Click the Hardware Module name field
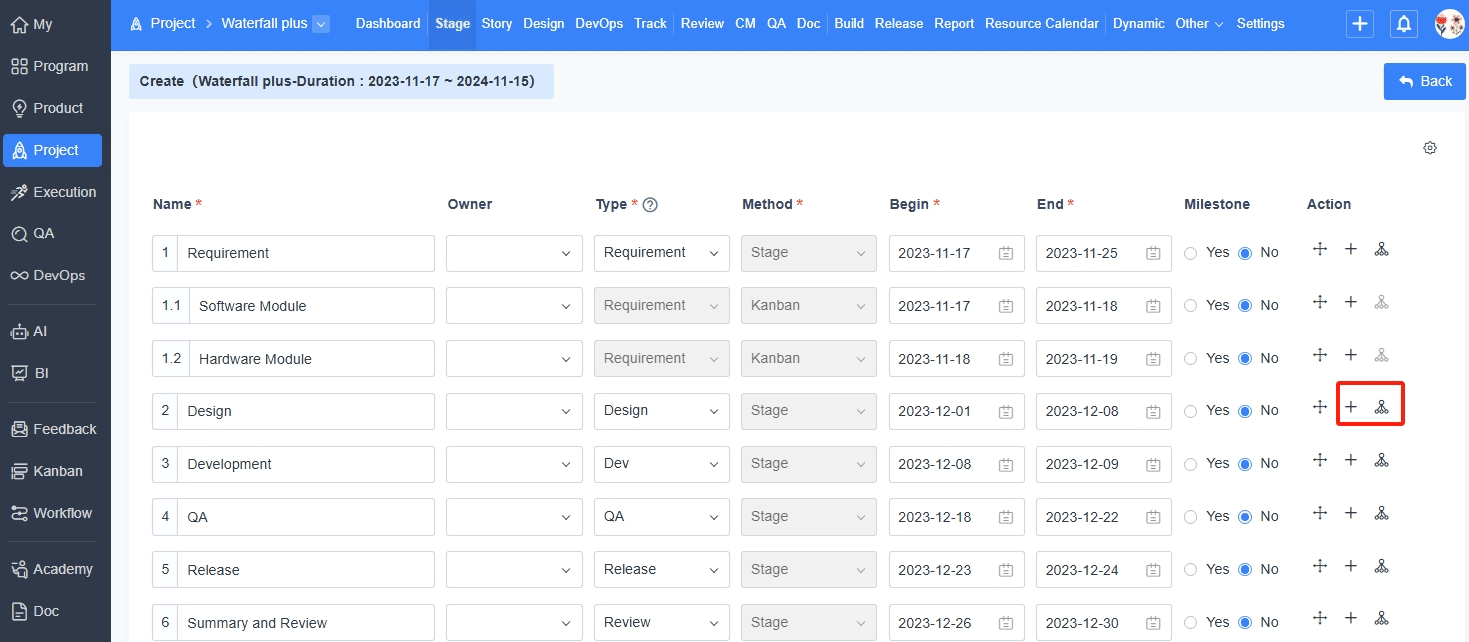Screen dimensions: 1469x642 pyautogui.click(x=311, y=359)
